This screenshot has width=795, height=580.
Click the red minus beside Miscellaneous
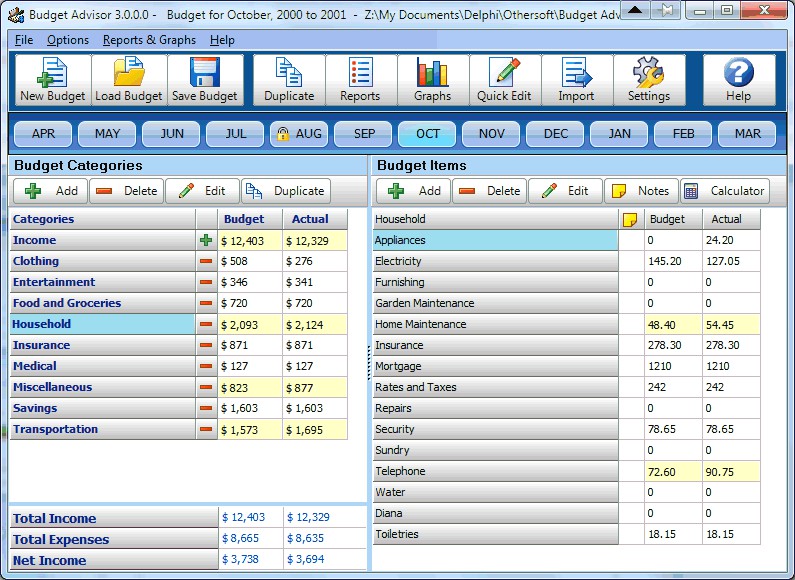[206, 387]
